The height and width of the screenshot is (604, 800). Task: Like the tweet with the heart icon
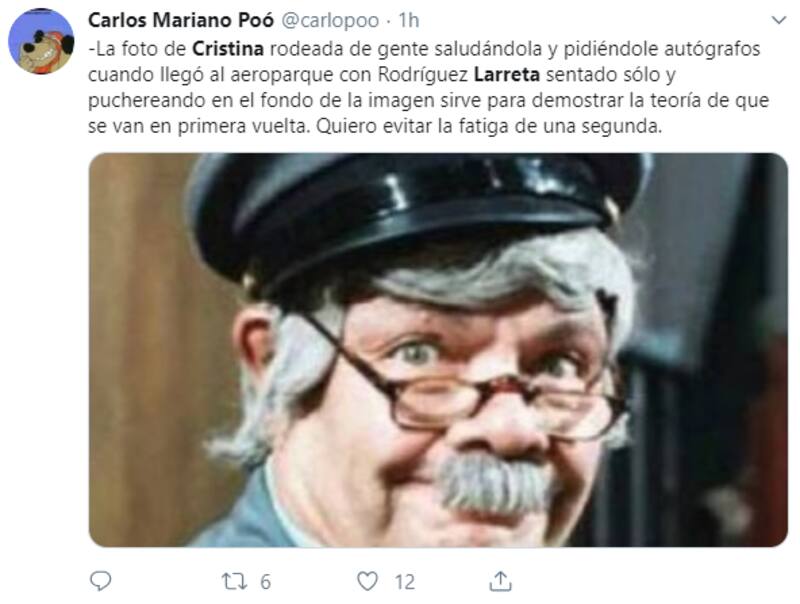tap(367, 581)
